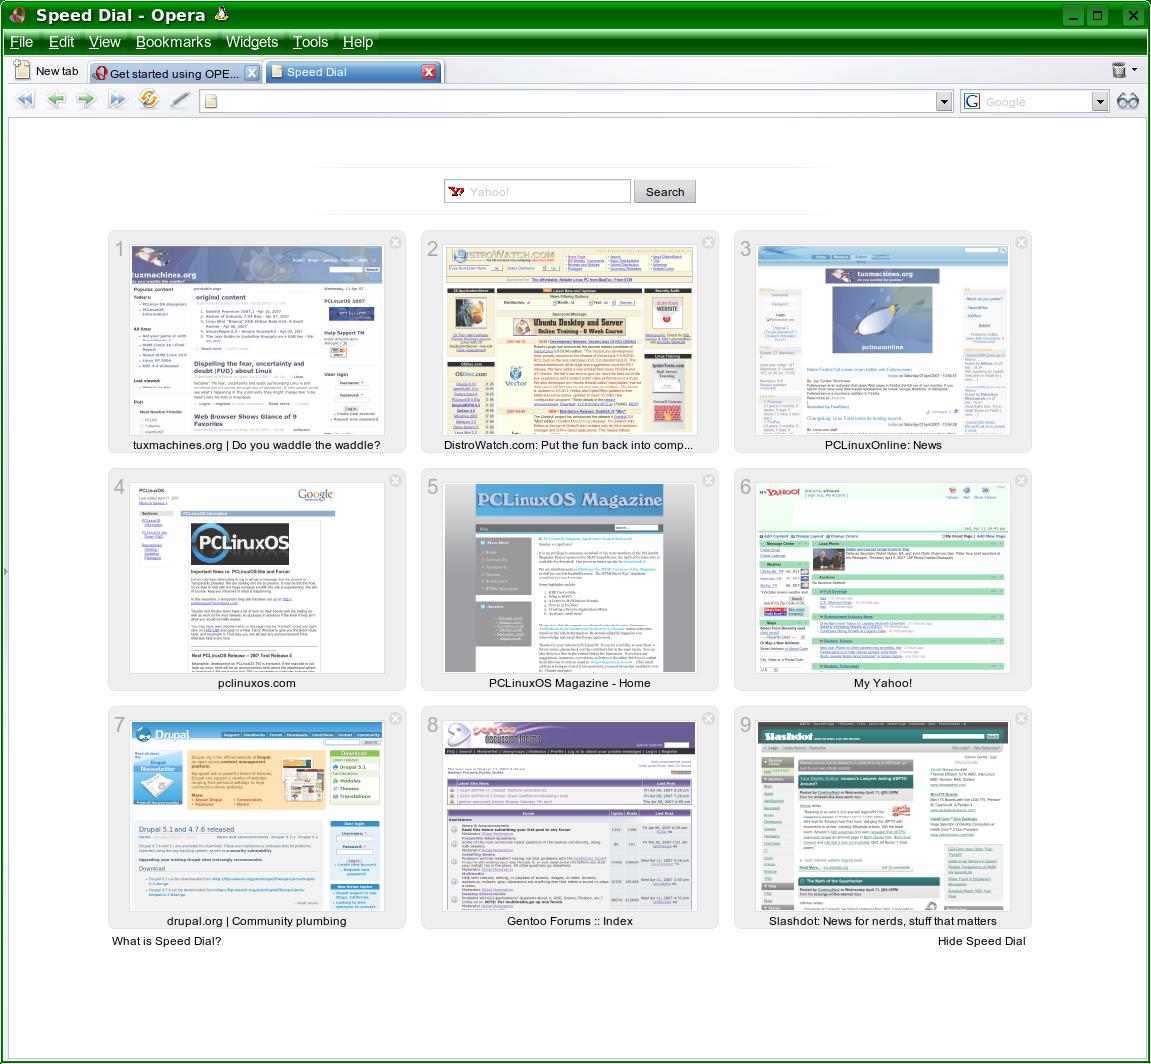Viewport: 1151px width, 1064px height.
Task: Remove My Yahoo speed dial entry 6
Action: click(1021, 480)
